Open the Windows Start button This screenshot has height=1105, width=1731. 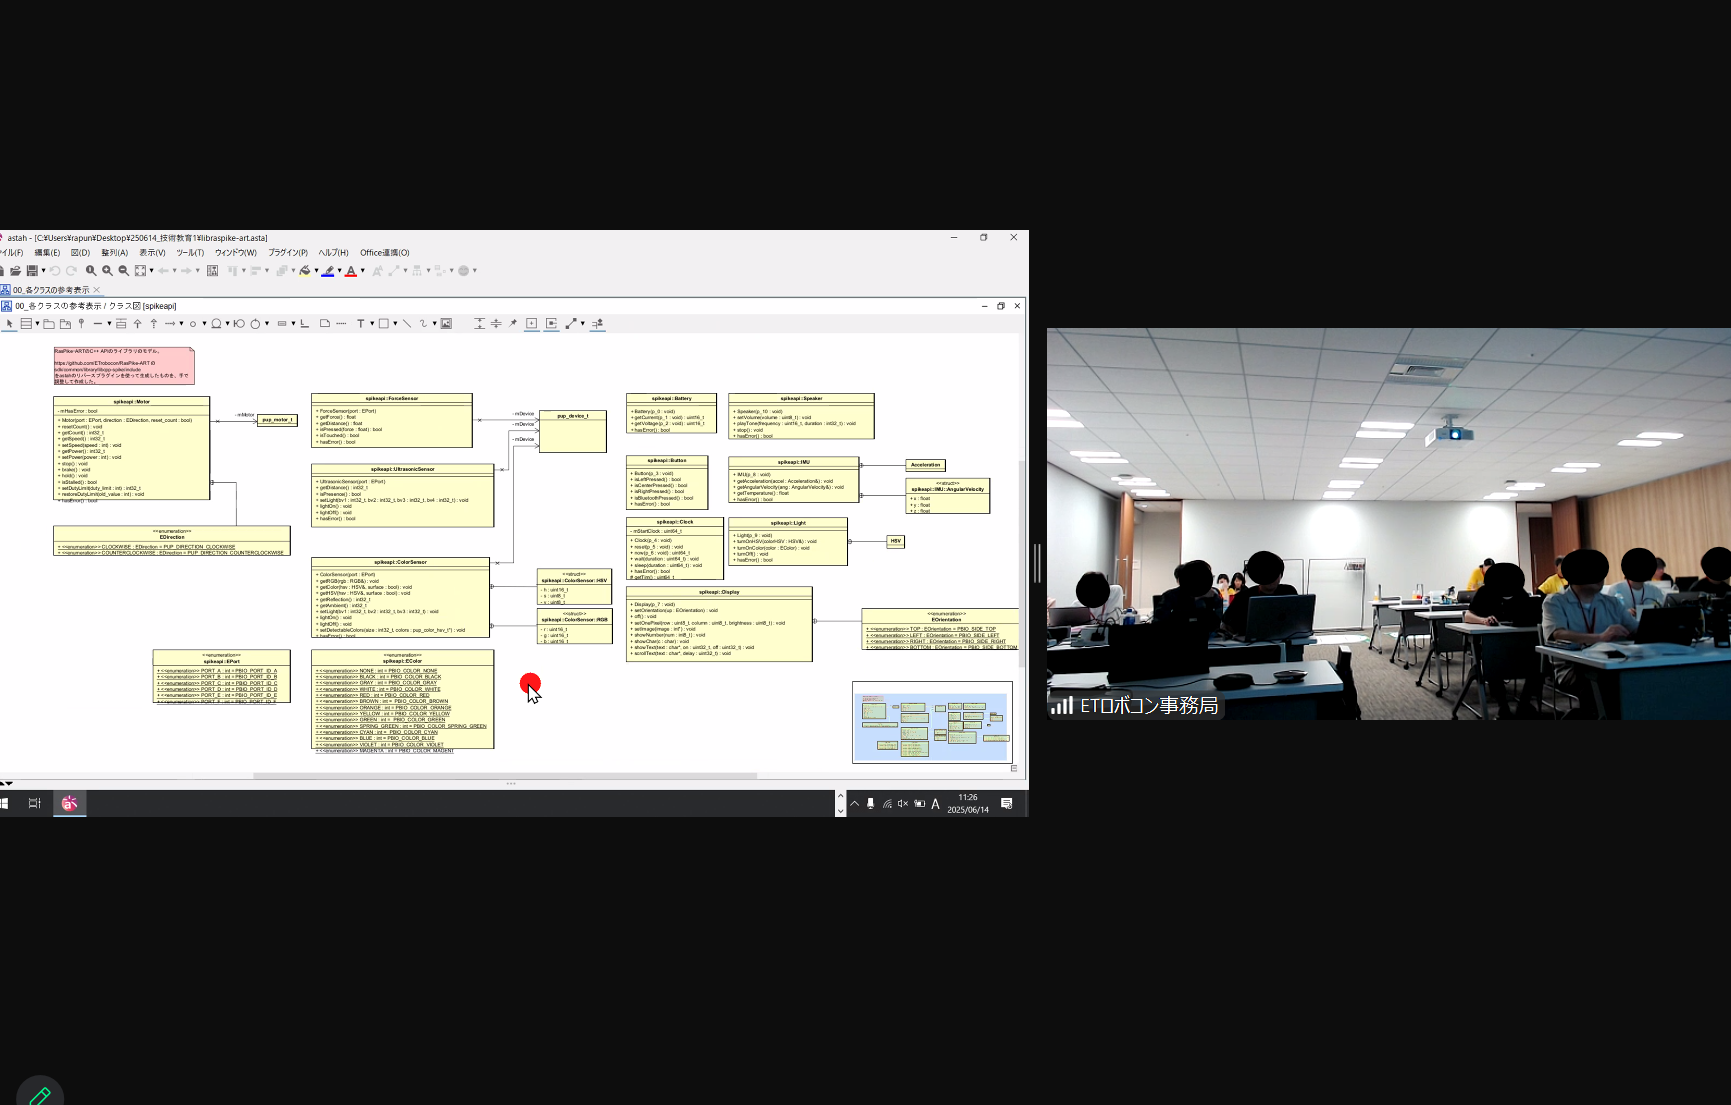coord(4,803)
